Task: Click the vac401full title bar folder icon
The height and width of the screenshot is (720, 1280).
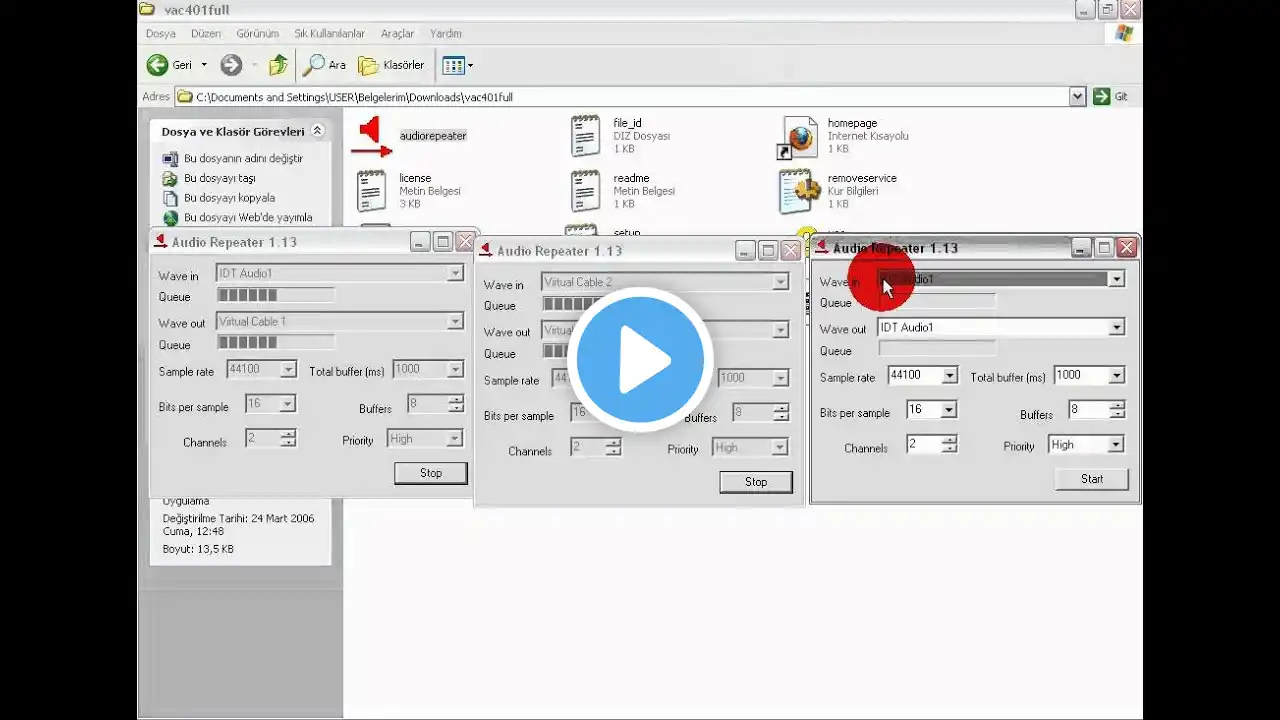Action: (147, 10)
